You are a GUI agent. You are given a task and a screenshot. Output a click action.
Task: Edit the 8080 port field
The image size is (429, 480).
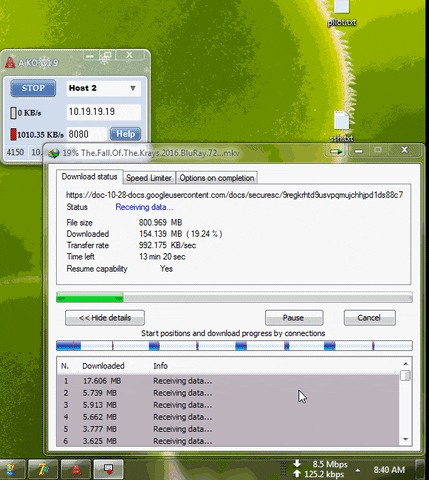(87, 134)
